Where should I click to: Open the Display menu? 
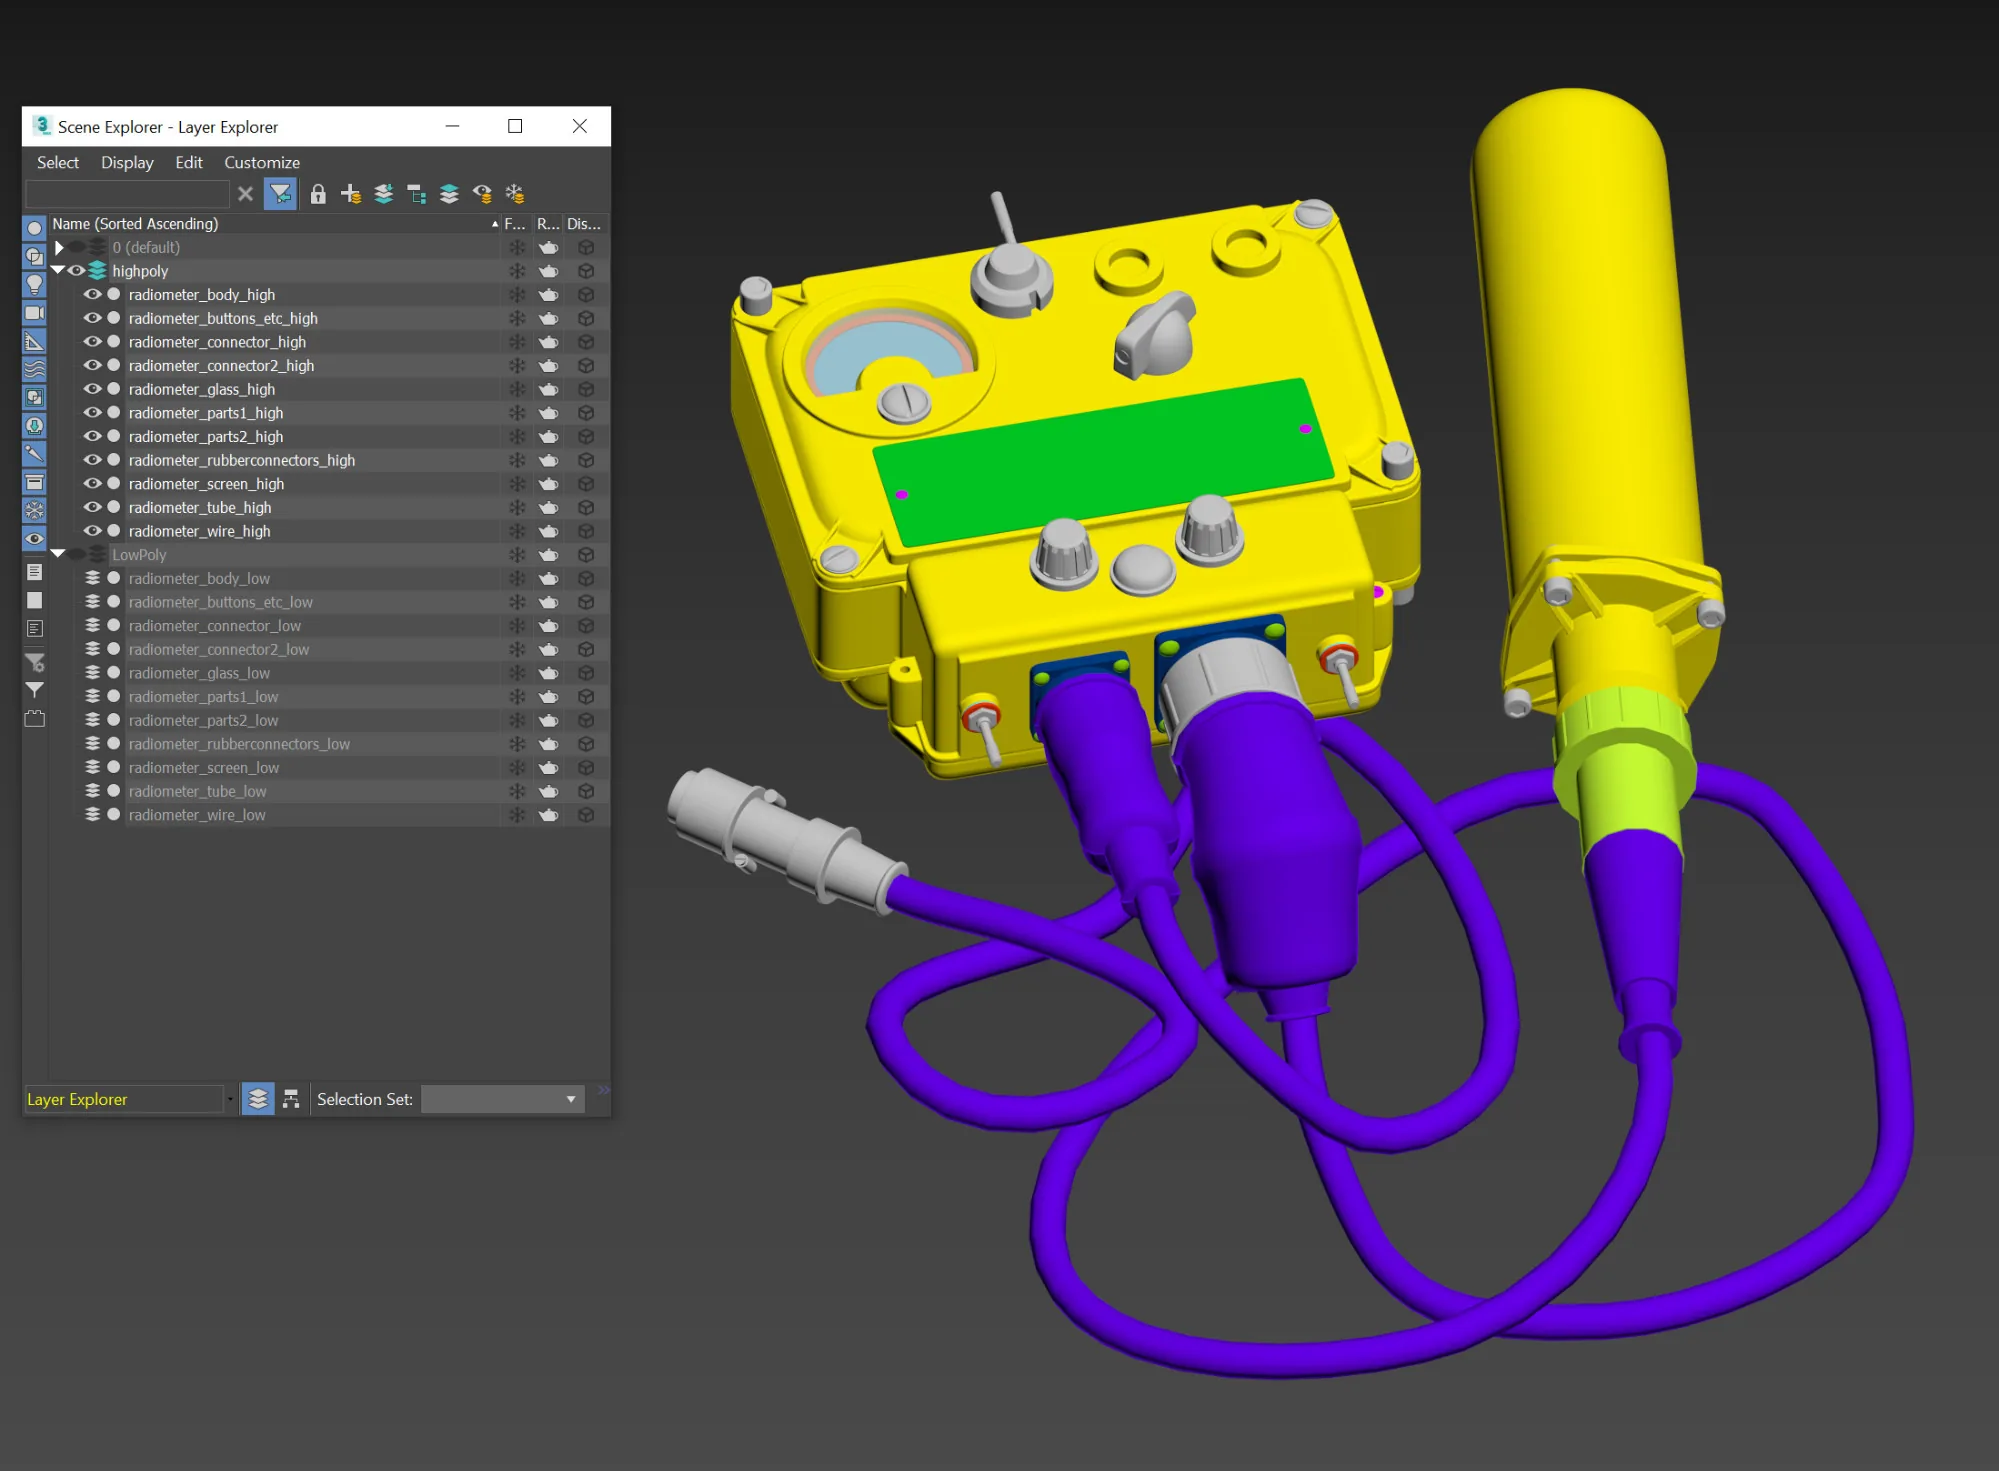pyautogui.click(x=127, y=162)
